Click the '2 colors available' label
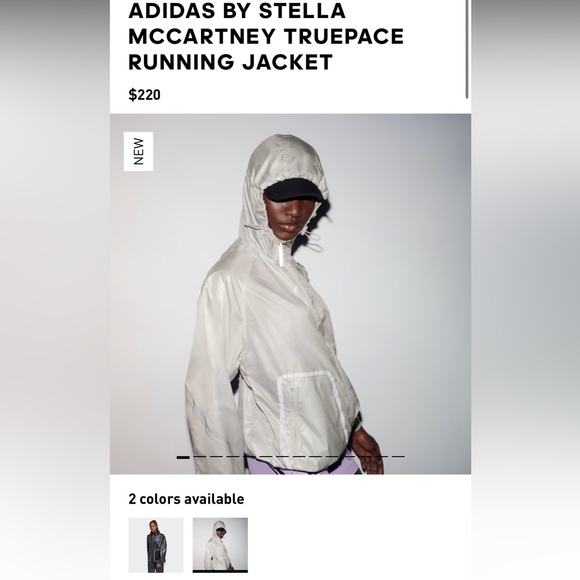This screenshot has width=580, height=580. coord(186,499)
